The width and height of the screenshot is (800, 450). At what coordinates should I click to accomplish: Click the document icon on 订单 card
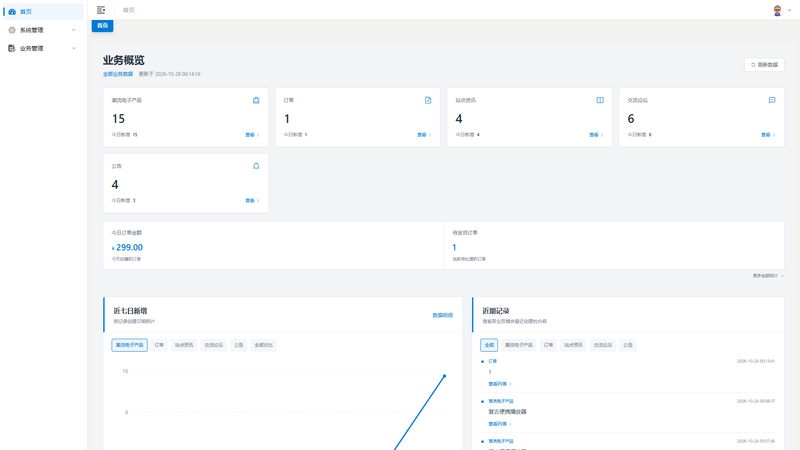tap(428, 101)
